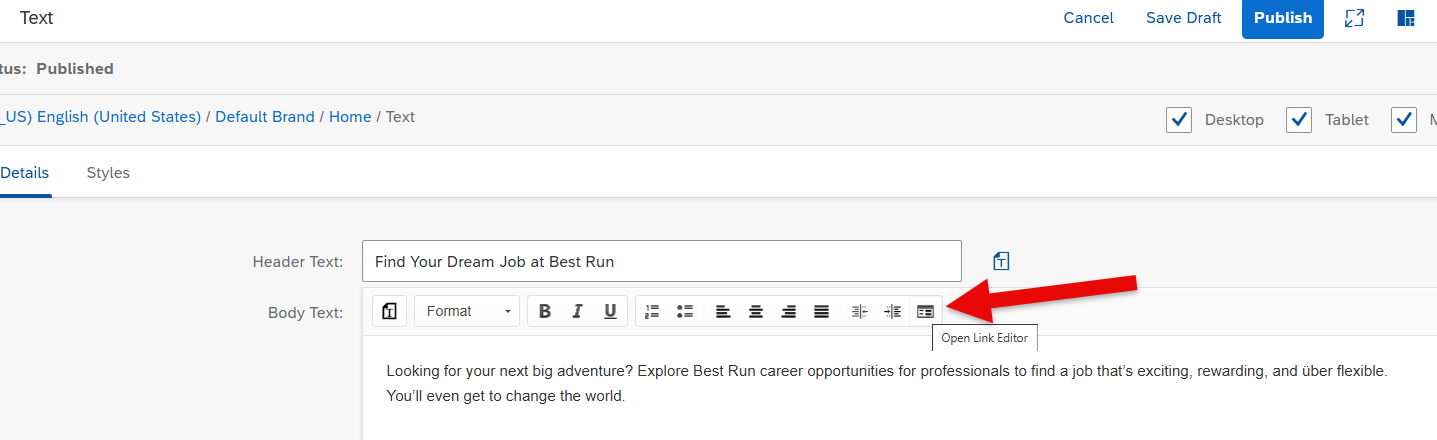Screen dimensions: 1437x440
Task: Apply Underline formatting in the toolbar
Action: coord(610,311)
